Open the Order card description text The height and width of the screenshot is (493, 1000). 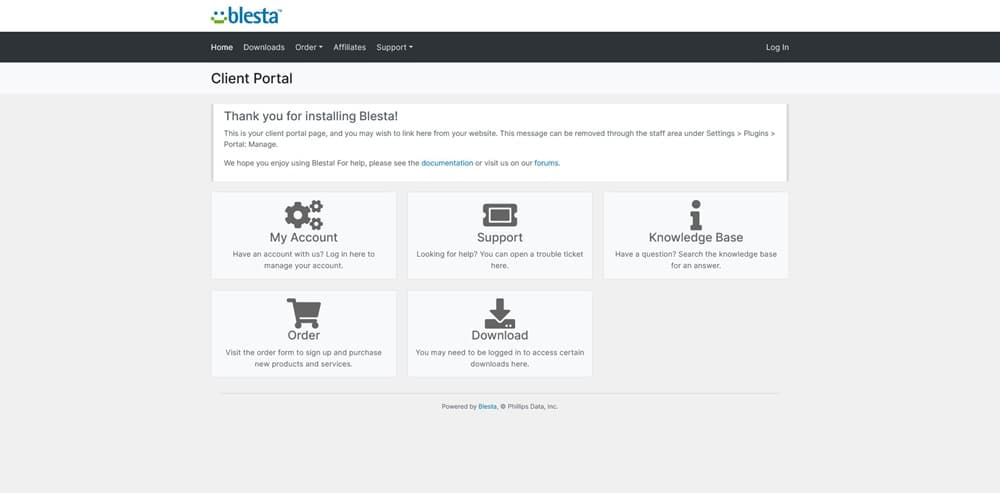click(x=304, y=358)
